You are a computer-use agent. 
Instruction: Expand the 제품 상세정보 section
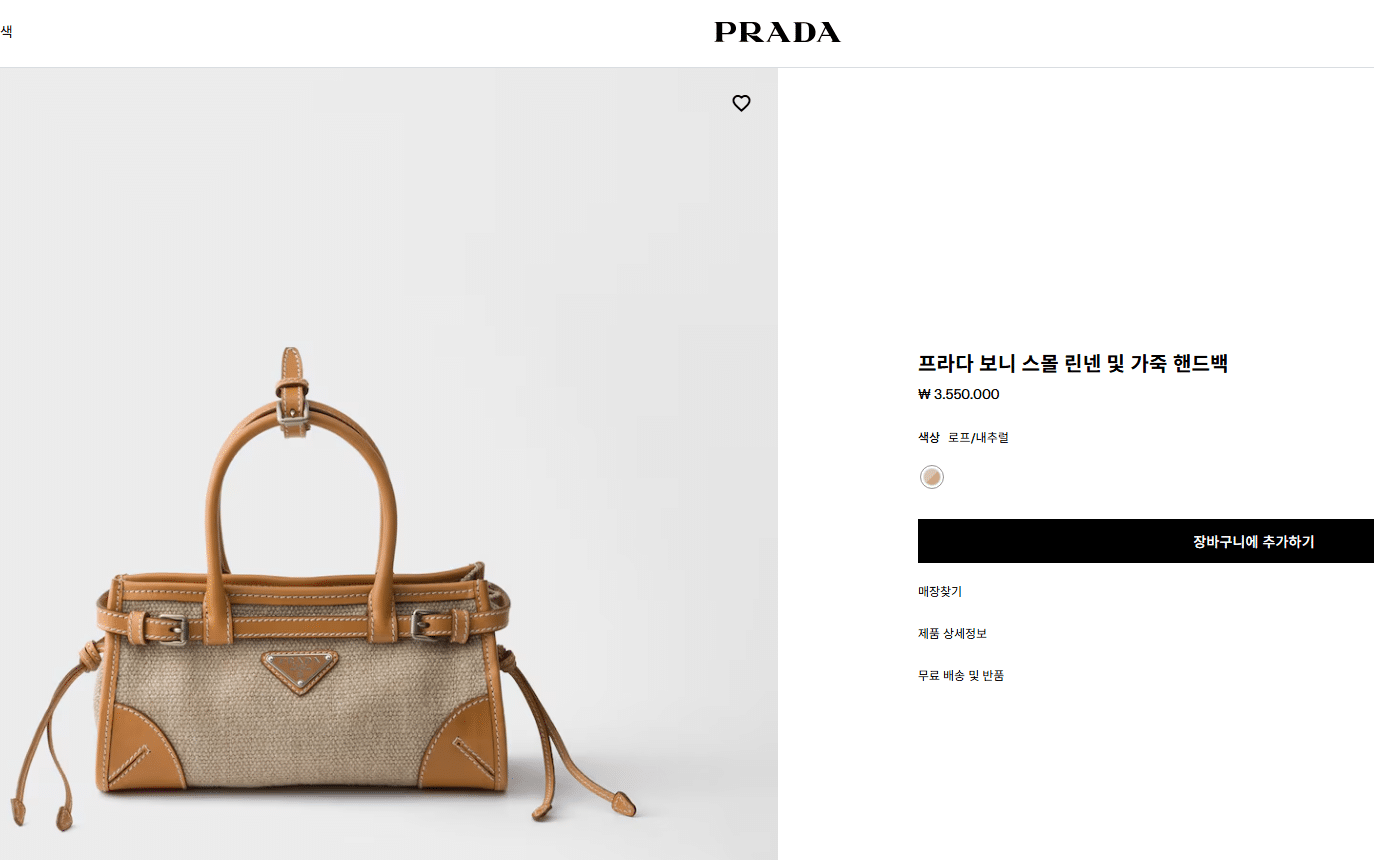[x=952, y=633]
